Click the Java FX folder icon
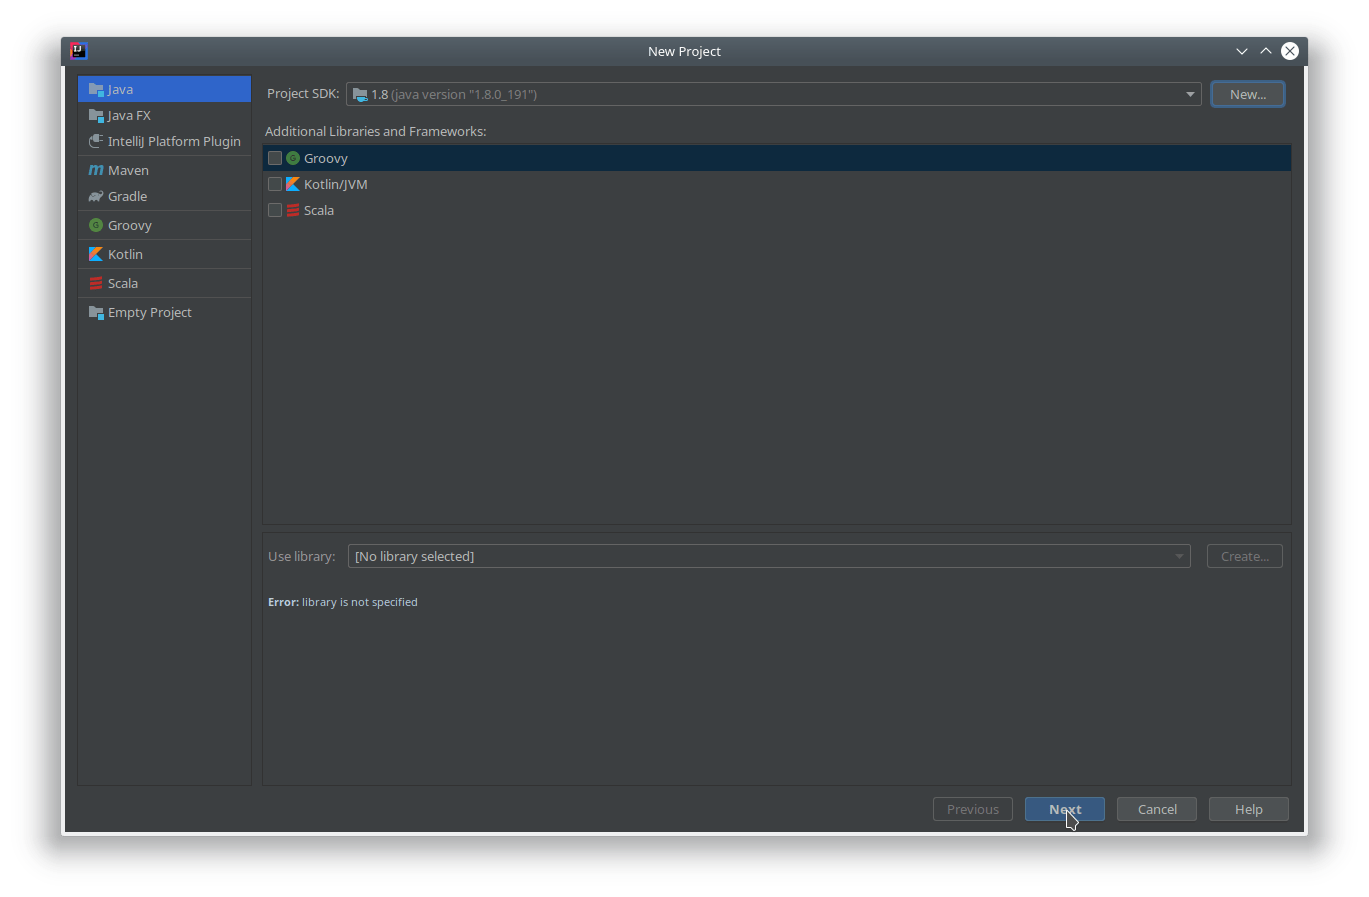 [x=96, y=115]
